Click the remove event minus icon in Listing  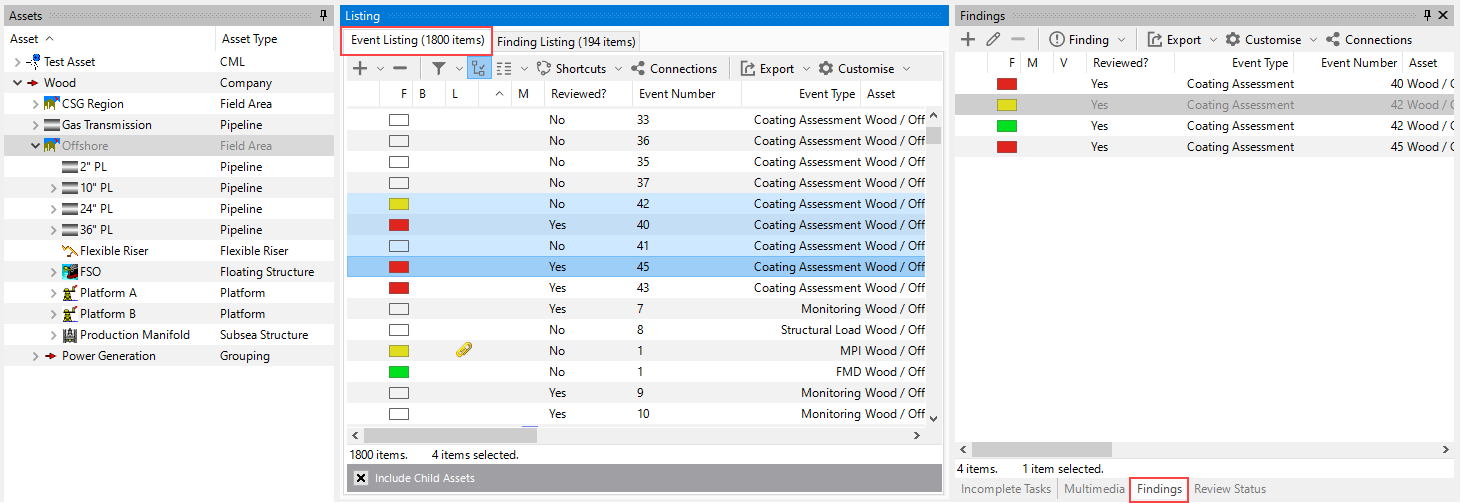[x=400, y=69]
